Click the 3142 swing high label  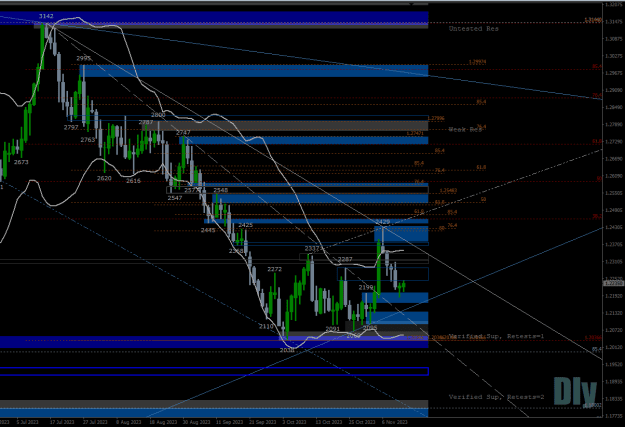[46, 16]
